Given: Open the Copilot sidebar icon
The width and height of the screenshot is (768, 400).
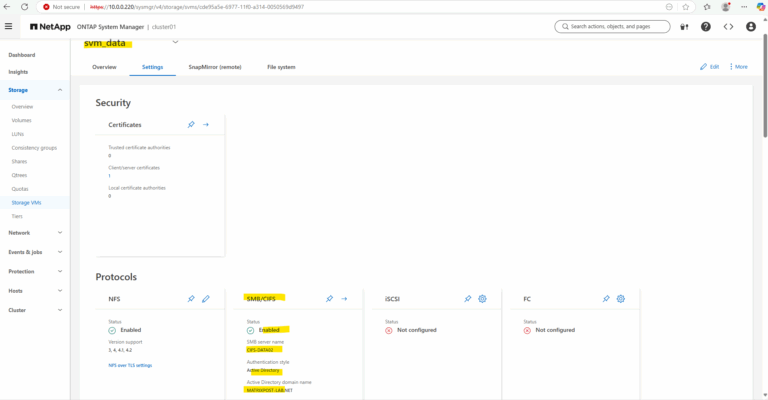Looking at the screenshot, I should click(761, 7).
